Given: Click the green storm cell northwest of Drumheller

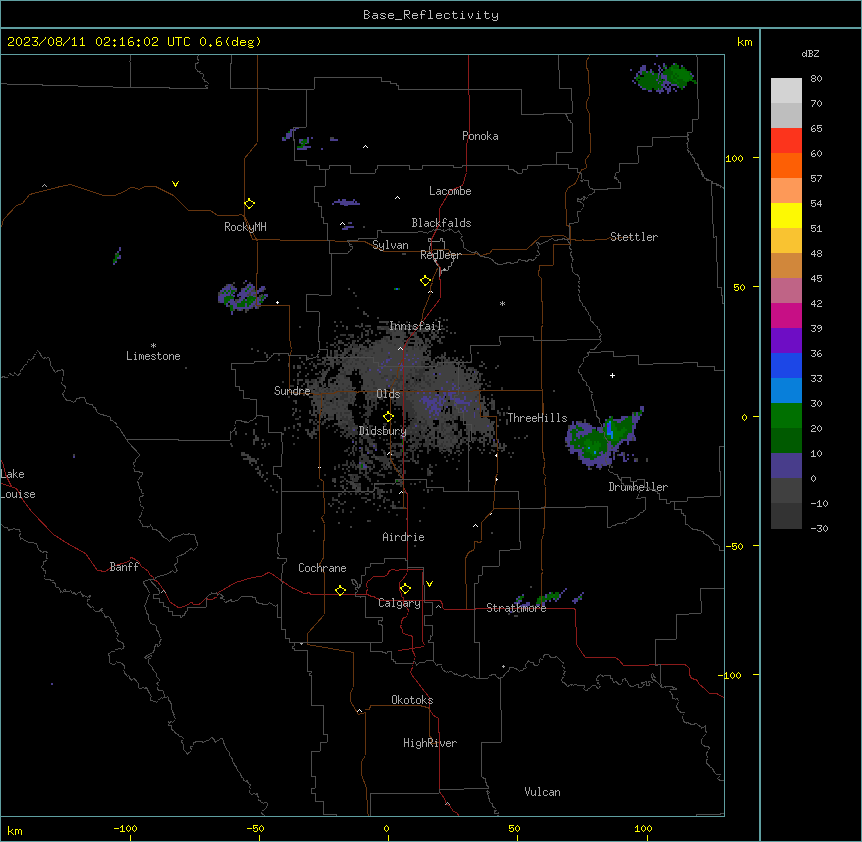Looking at the screenshot, I should pos(604,437).
